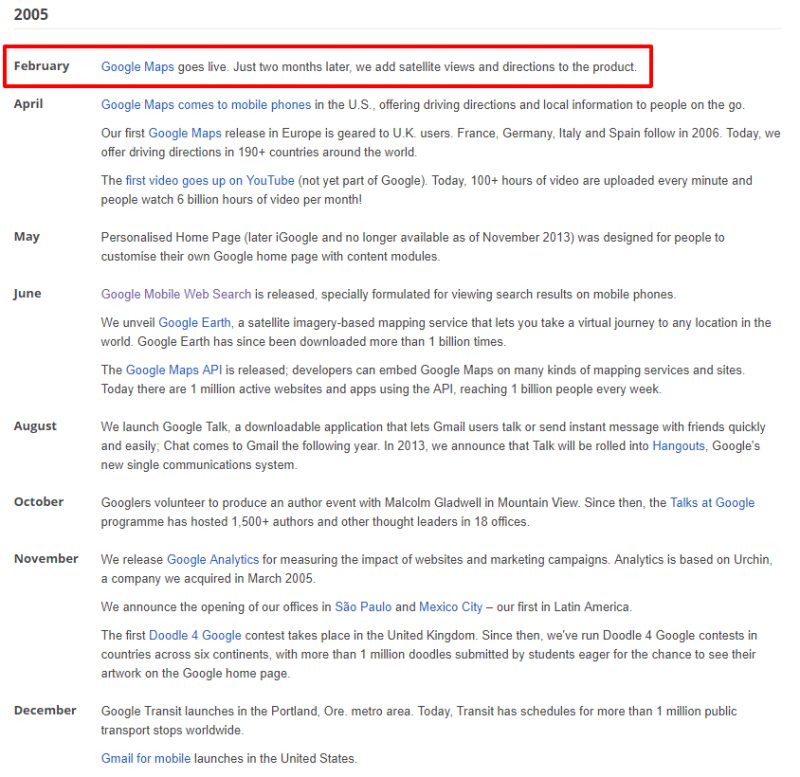Open the Doodle 4 Google link
The width and height of the screenshot is (800, 777).
pos(195,635)
